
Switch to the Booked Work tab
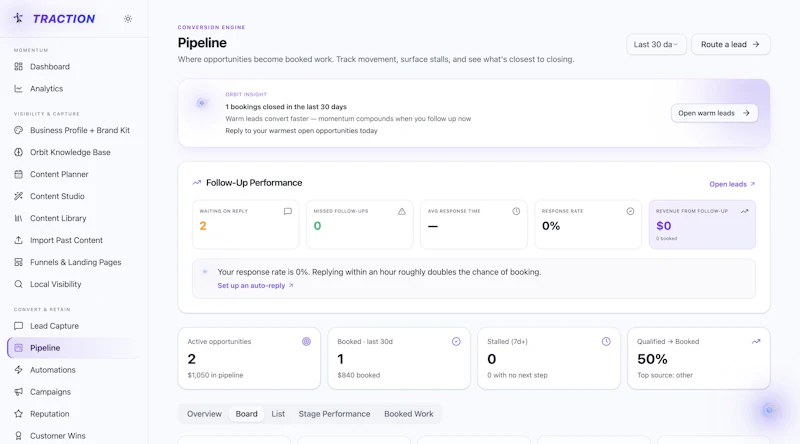409,414
